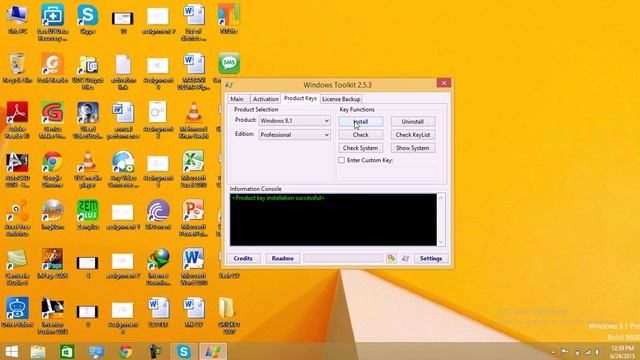Click the Check System button
640x360 pixels.
click(x=361, y=148)
